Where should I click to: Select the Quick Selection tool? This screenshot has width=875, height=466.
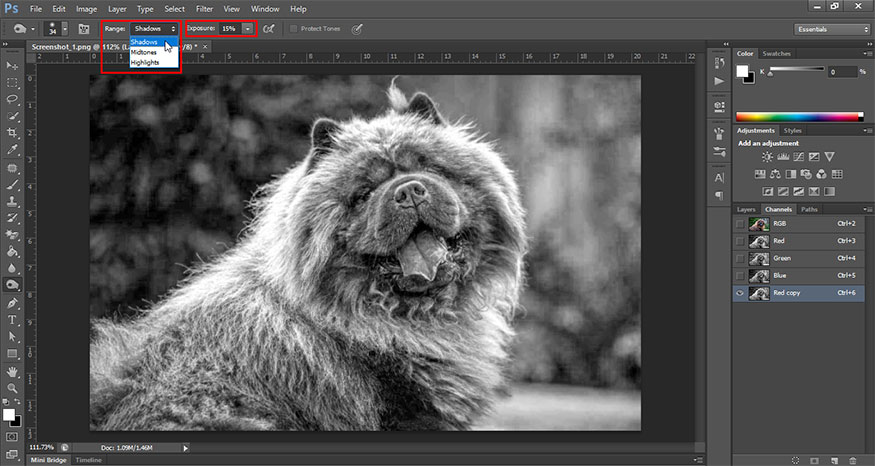click(x=12, y=116)
